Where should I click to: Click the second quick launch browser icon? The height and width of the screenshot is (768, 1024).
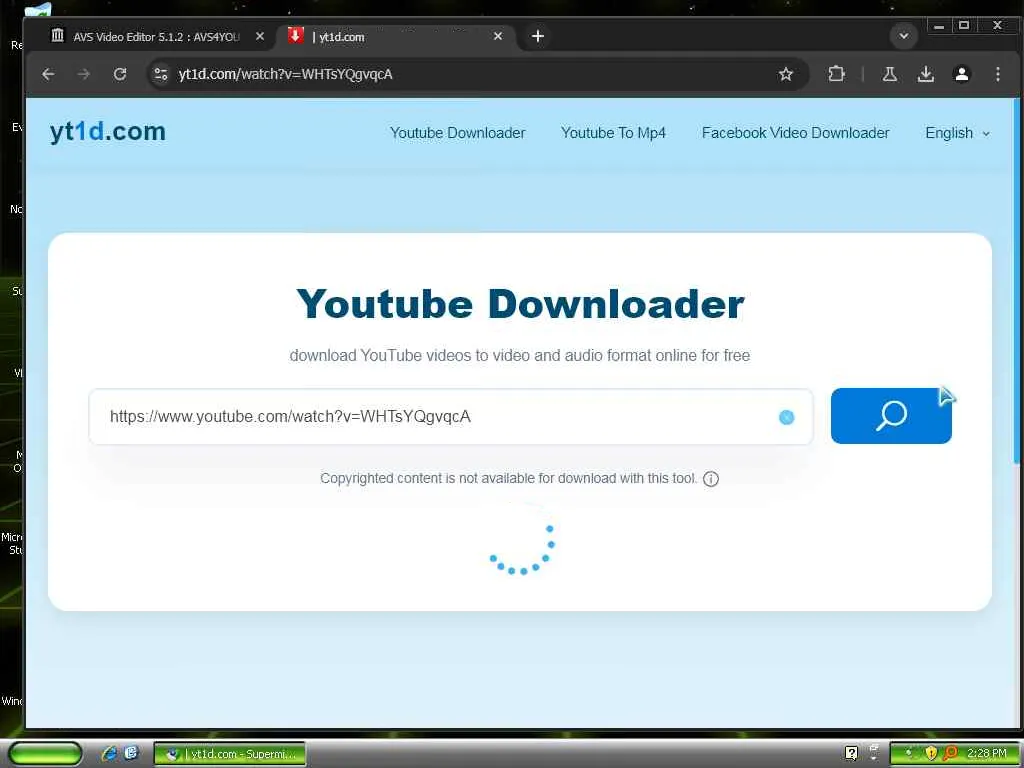(131, 753)
